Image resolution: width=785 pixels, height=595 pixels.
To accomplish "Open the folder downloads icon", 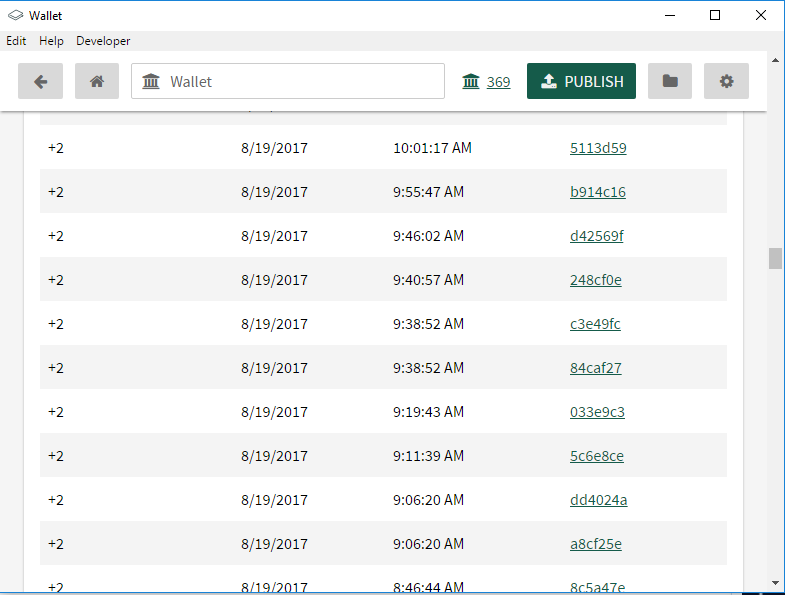I will tap(670, 81).
